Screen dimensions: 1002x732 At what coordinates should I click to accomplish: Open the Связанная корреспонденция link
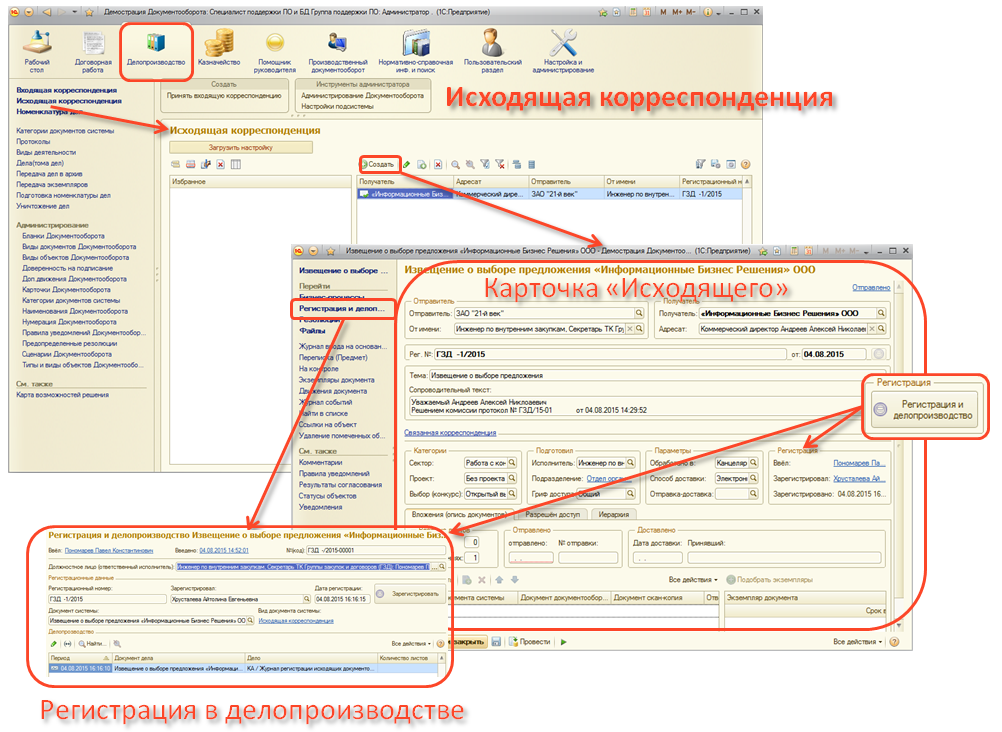click(x=449, y=432)
